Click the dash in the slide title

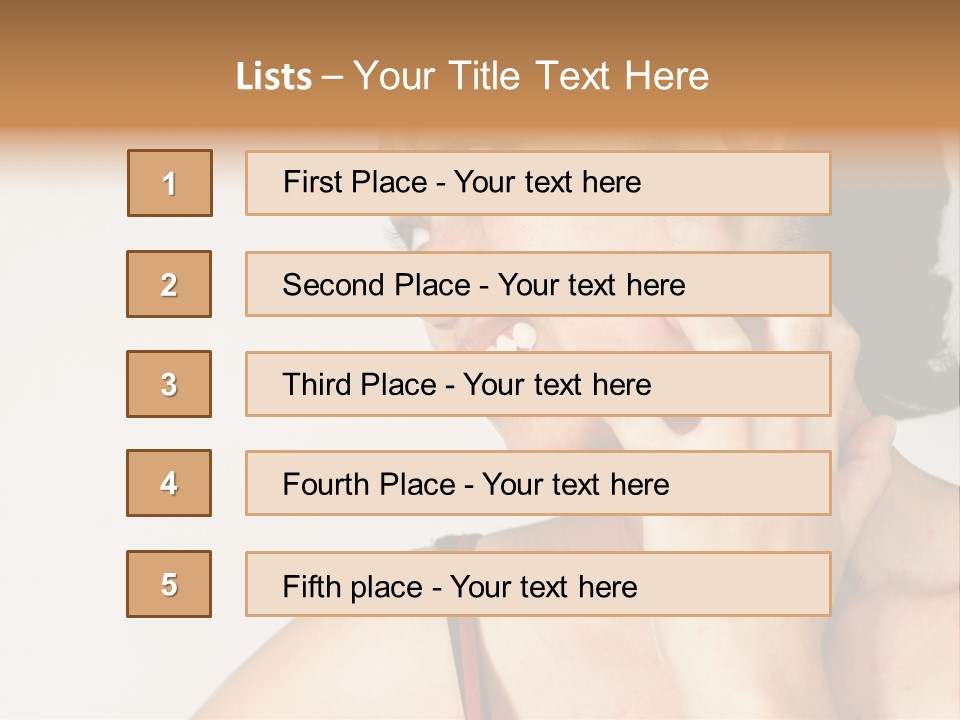[x=333, y=78]
